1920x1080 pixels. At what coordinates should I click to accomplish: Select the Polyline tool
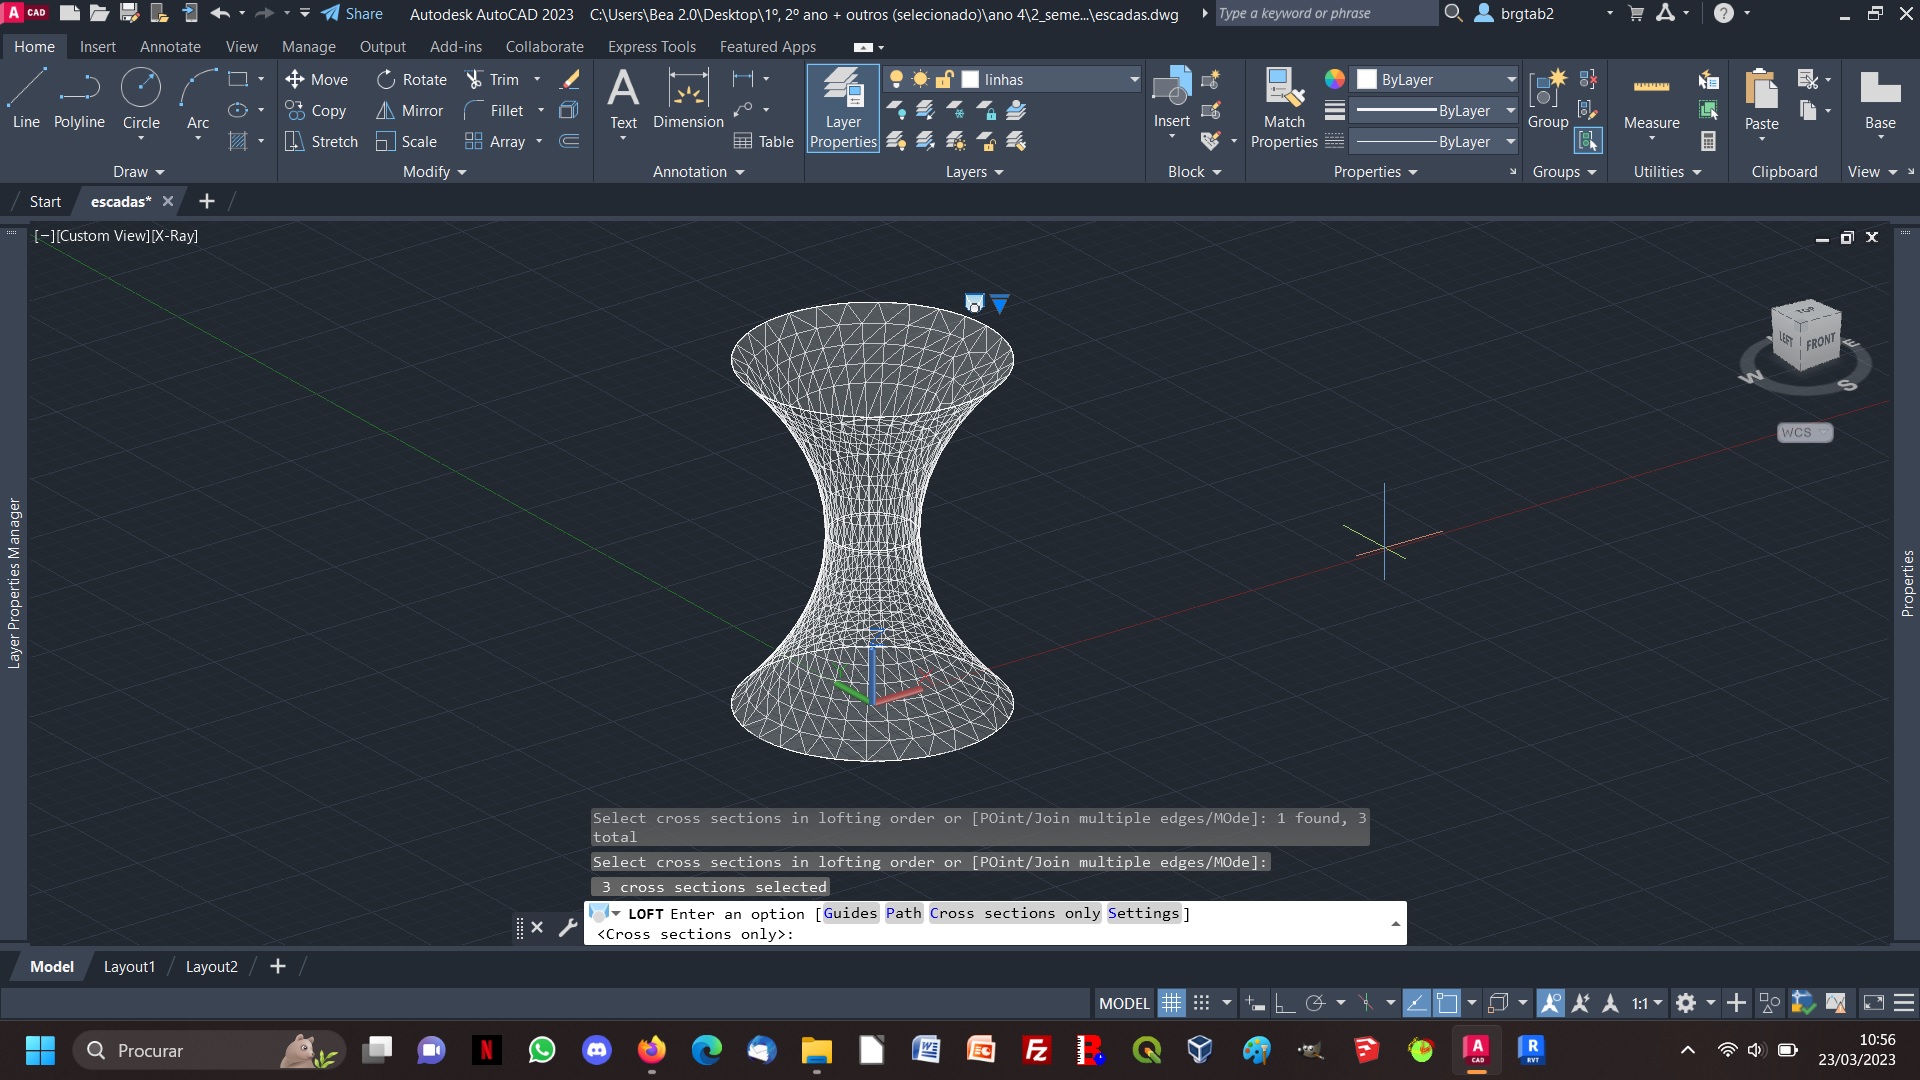pos(79,99)
